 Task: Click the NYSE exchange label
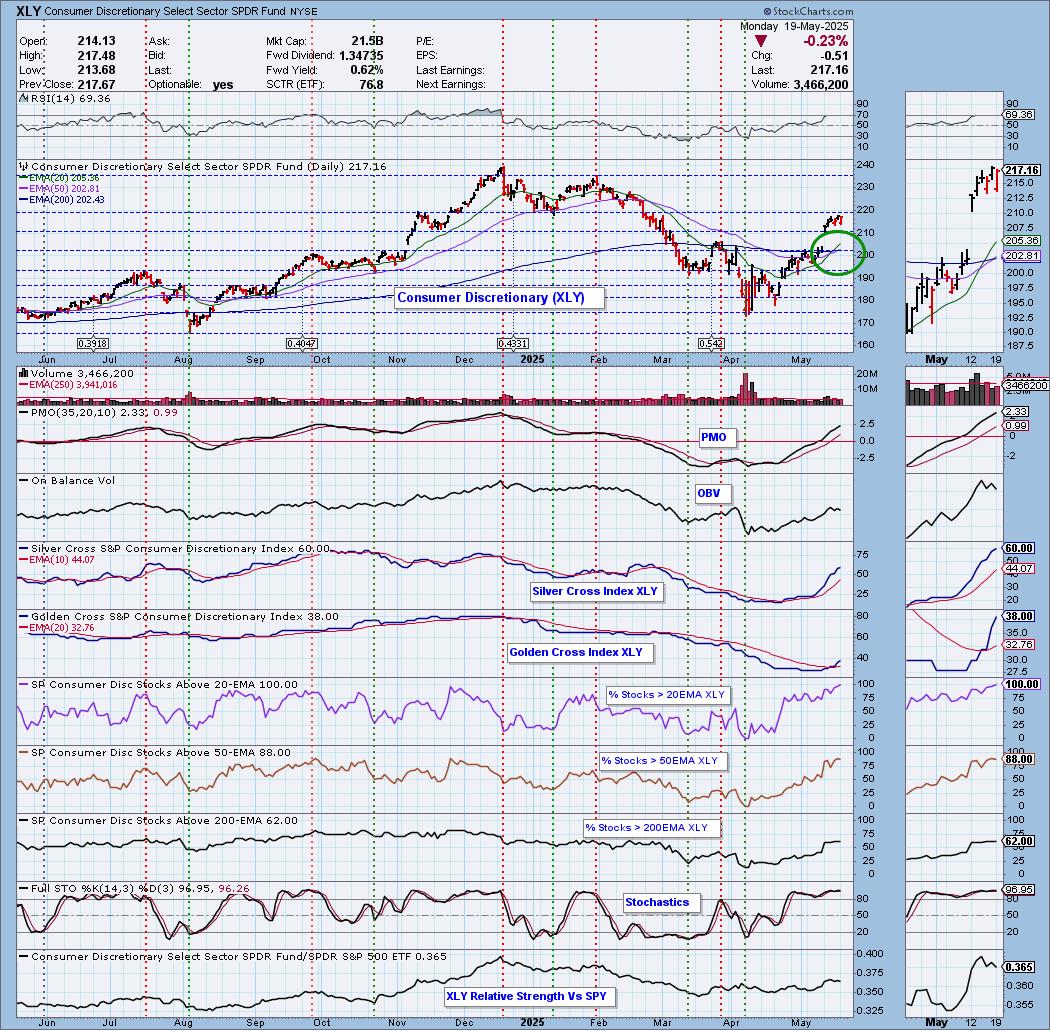click(x=304, y=11)
